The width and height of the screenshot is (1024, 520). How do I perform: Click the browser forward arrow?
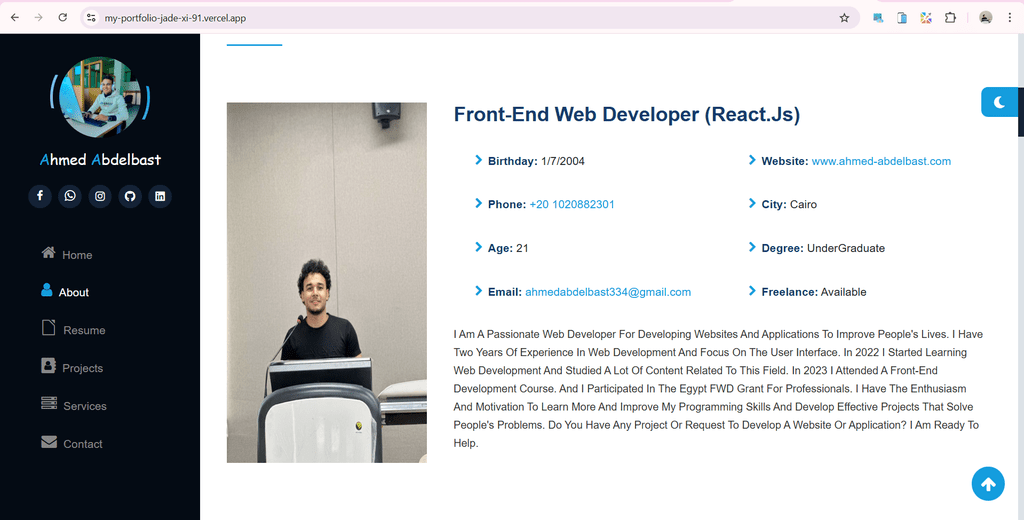pos(39,18)
